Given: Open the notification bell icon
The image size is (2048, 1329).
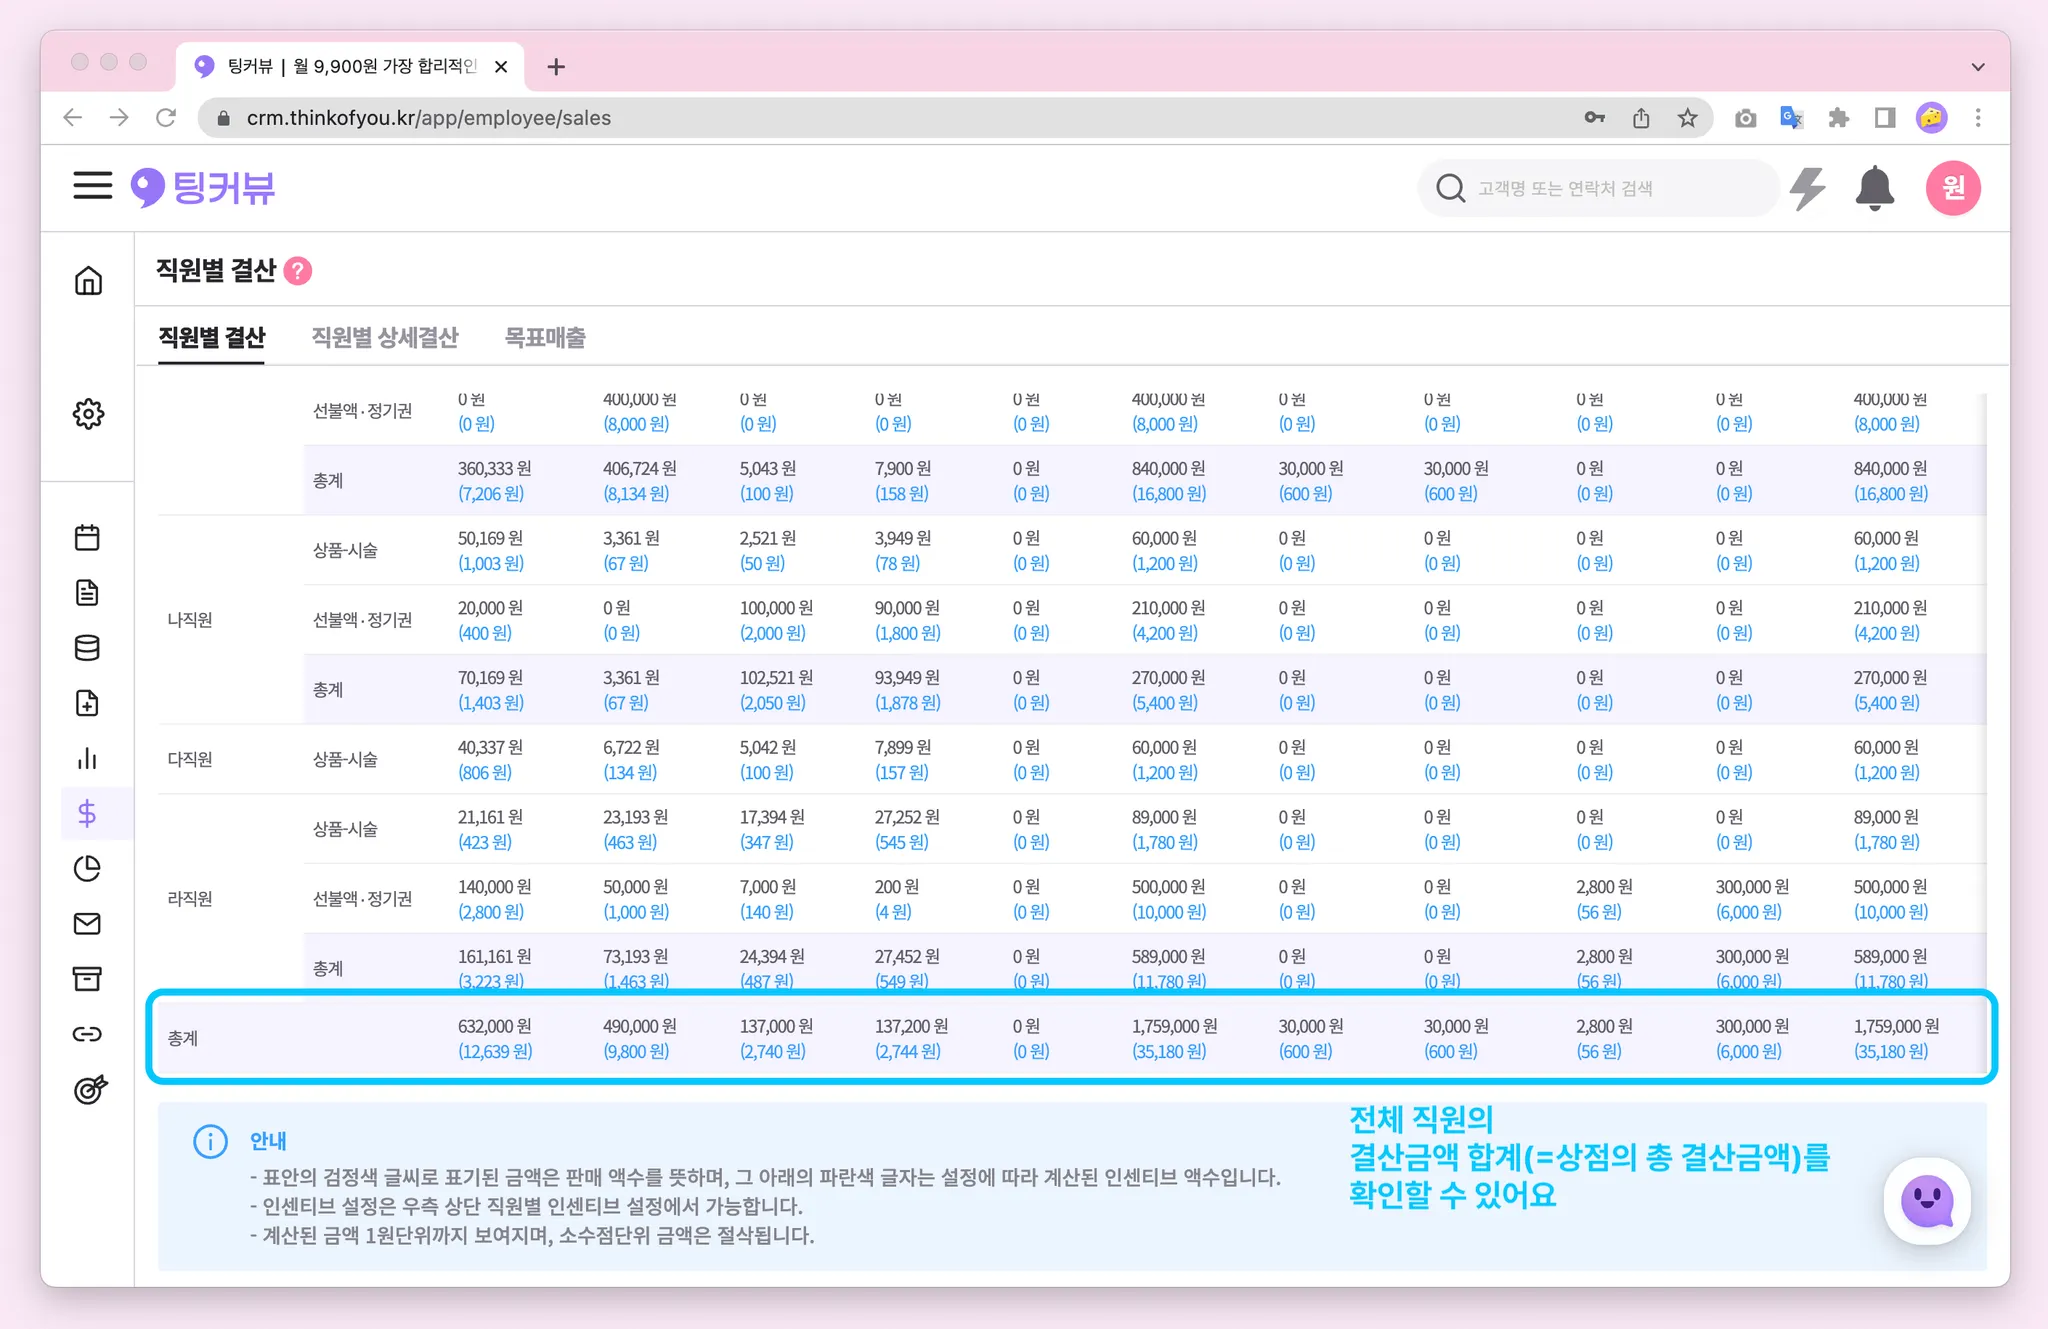Looking at the screenshot, I should pyautogui.click(x=1874, y=188).
